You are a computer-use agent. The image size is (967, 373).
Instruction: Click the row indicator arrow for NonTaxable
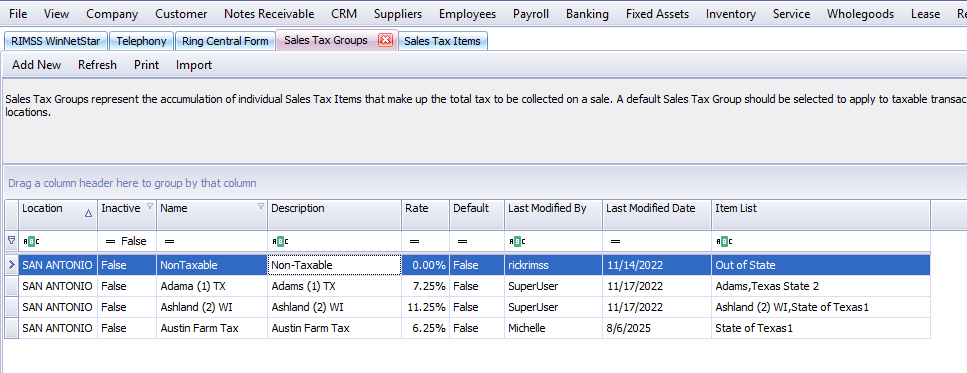click(x=10, y=265)
